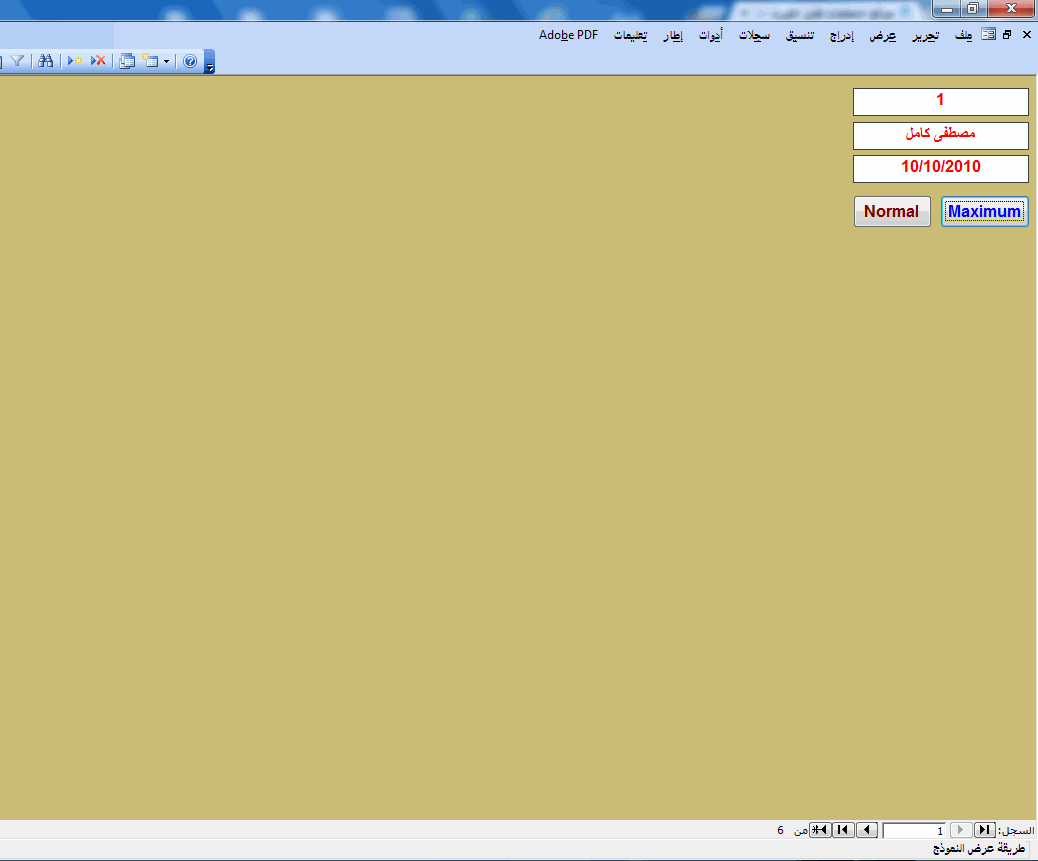Open the ملف menu
Screen dimensions: 1038x861
[x=963, y=36]
